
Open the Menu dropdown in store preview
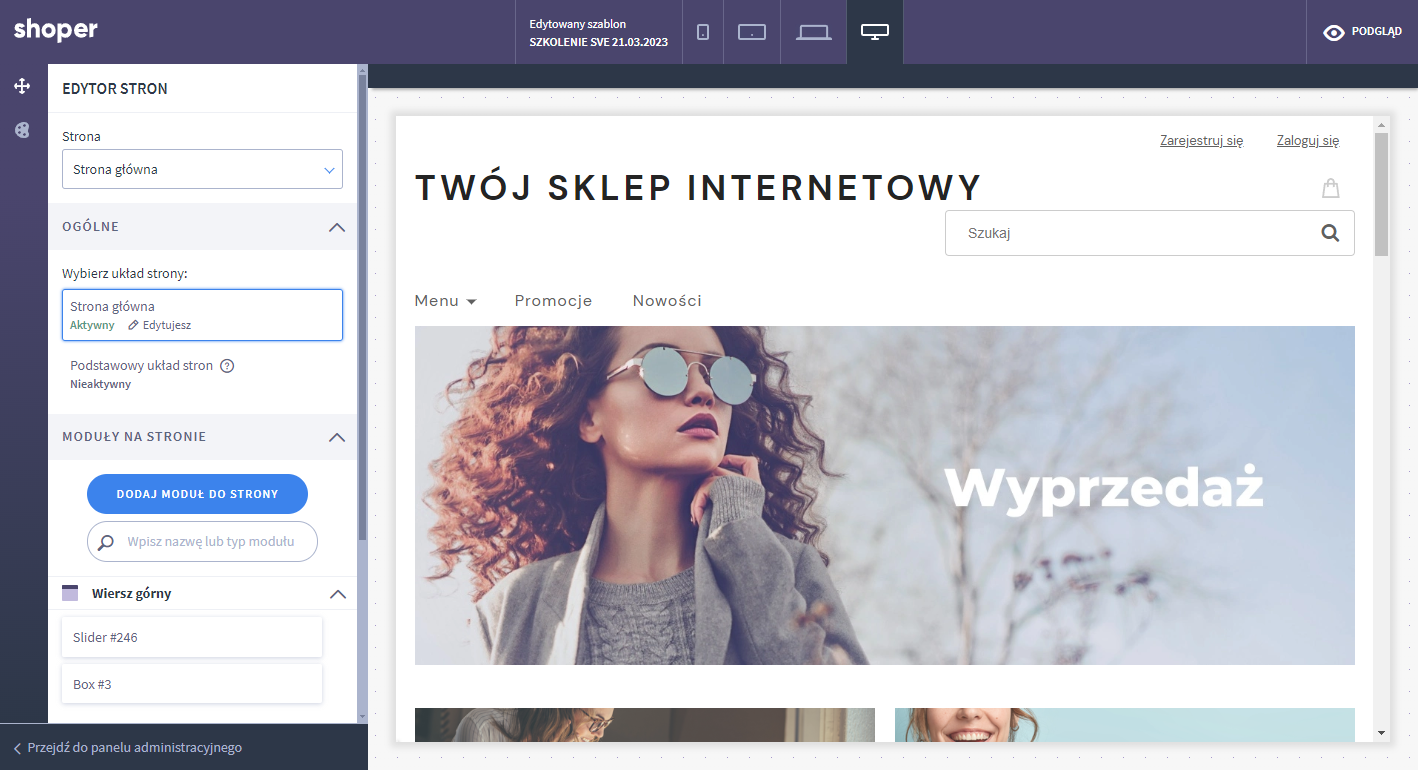tap(445, 301)
